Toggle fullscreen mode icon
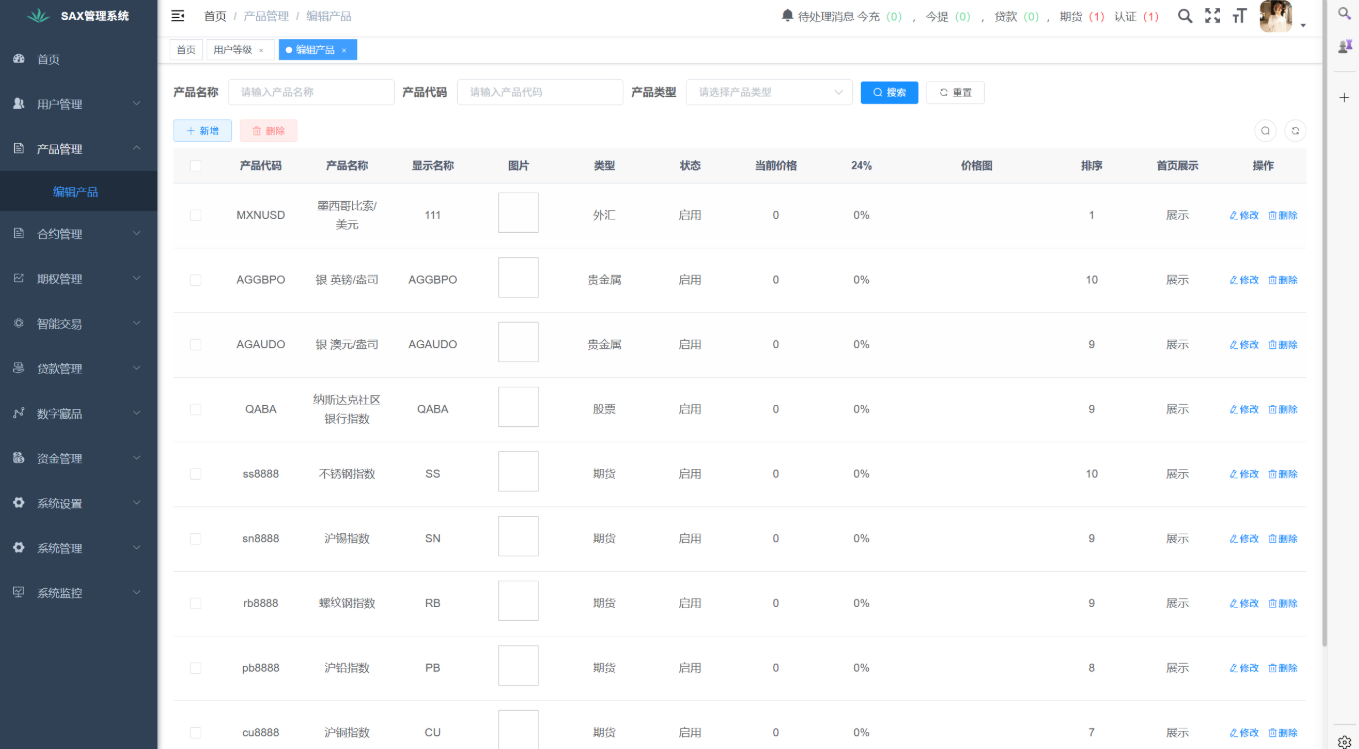This screenshot has width=1359, height=749. pos(1212,16)
